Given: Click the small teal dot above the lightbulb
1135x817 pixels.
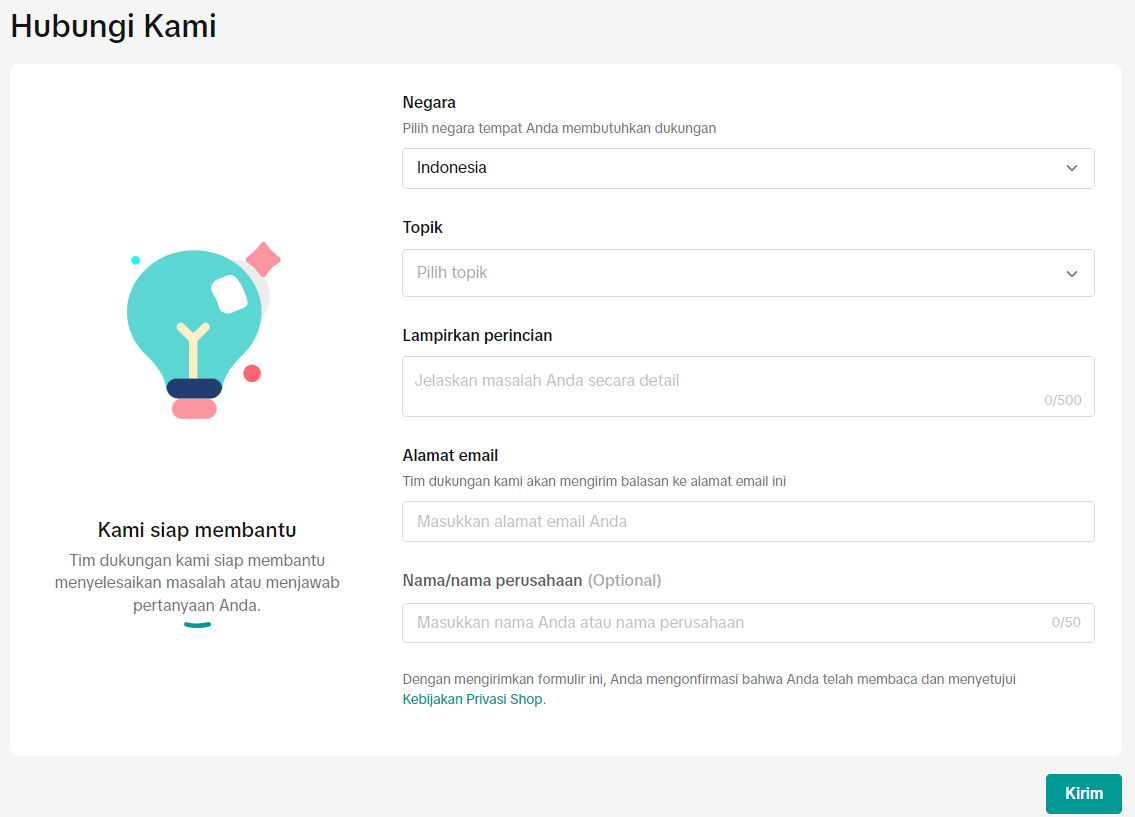Looking at the screenshot, I should [135, 260].
